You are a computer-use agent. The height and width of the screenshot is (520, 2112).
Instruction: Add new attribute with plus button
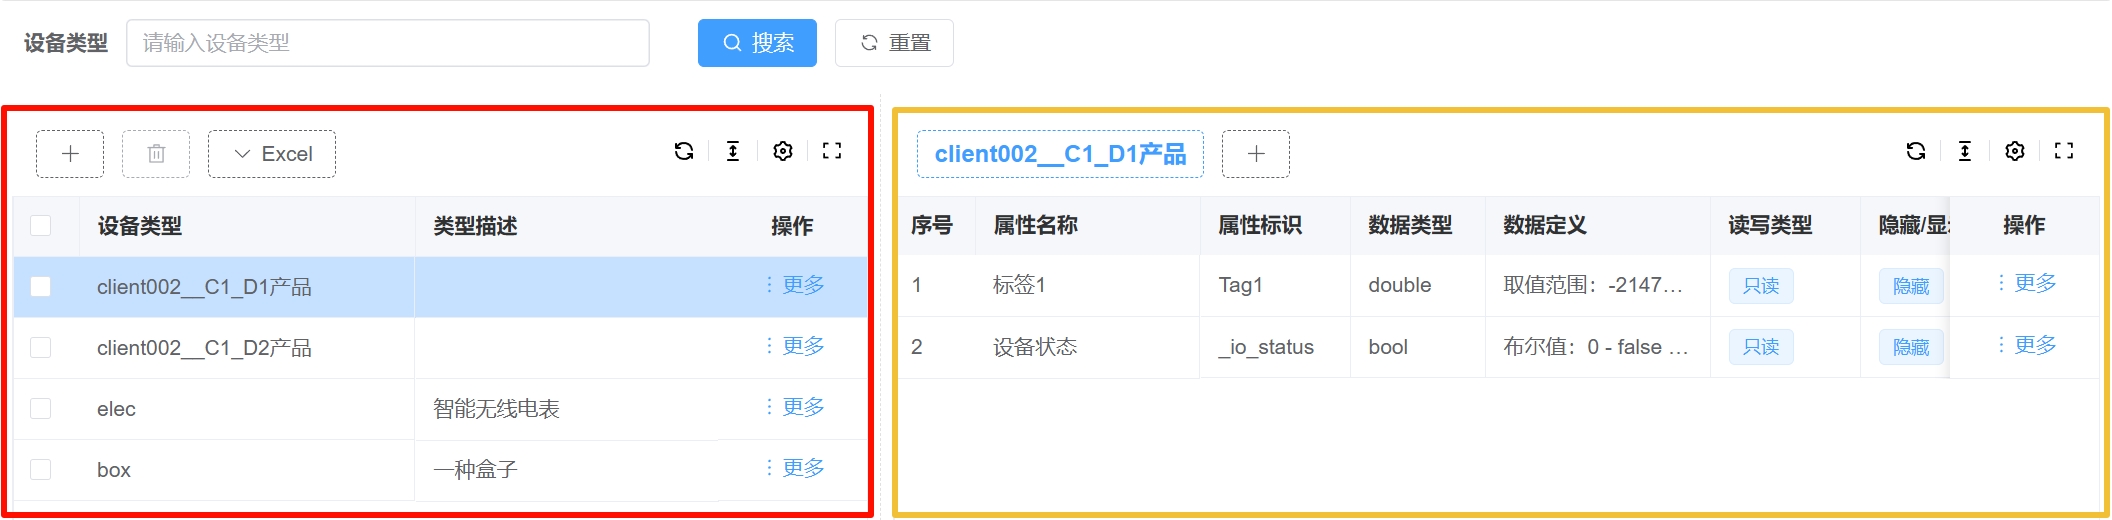coord(1256,154)
